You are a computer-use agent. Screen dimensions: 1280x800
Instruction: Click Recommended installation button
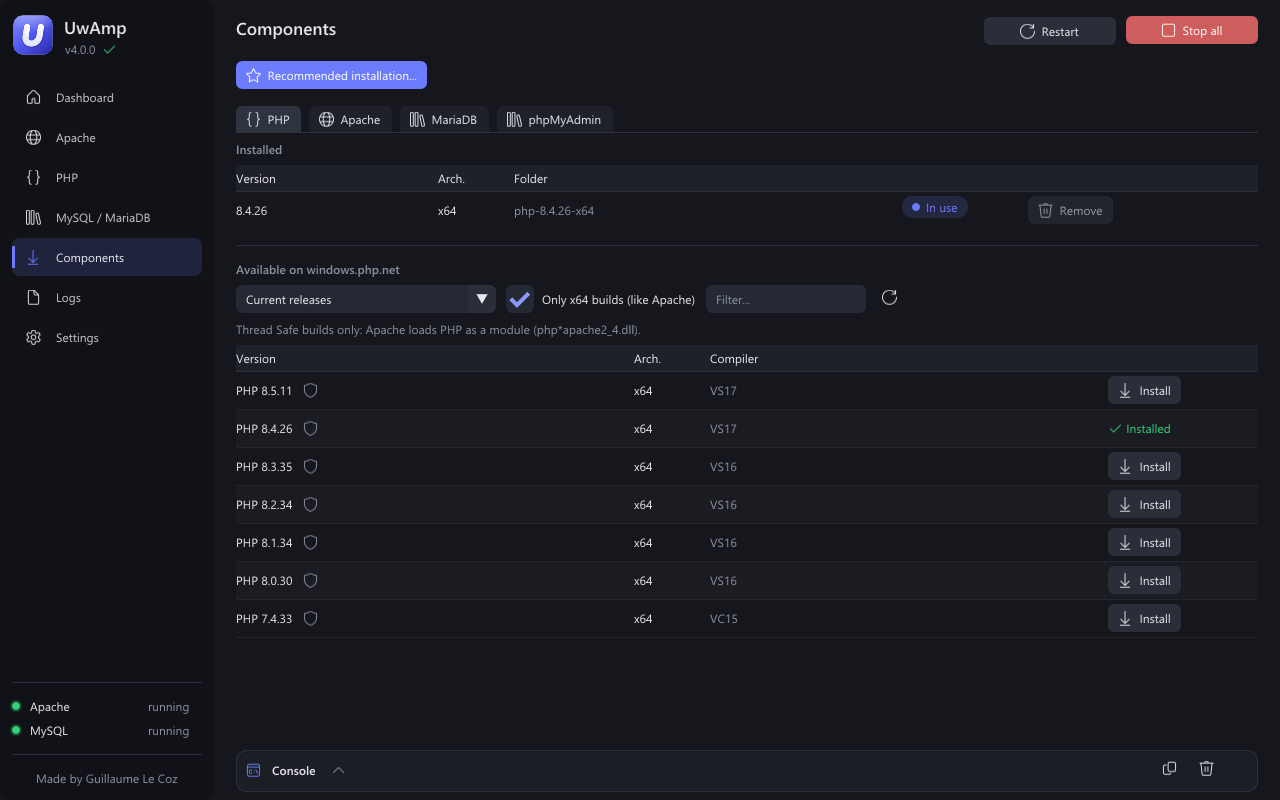pyautogui.click(x=331, y=76)
